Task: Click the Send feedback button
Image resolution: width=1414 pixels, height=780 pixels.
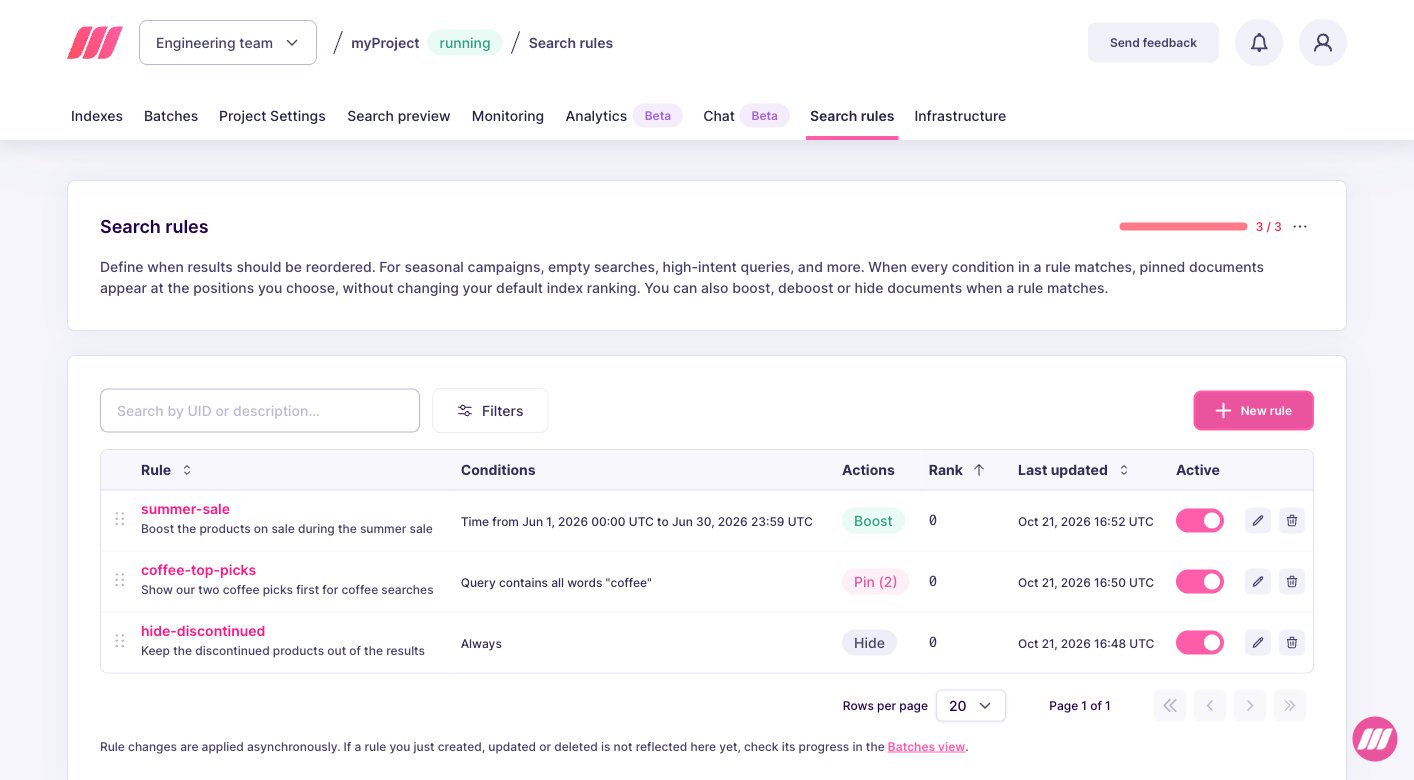Action: coord(1153,43)
